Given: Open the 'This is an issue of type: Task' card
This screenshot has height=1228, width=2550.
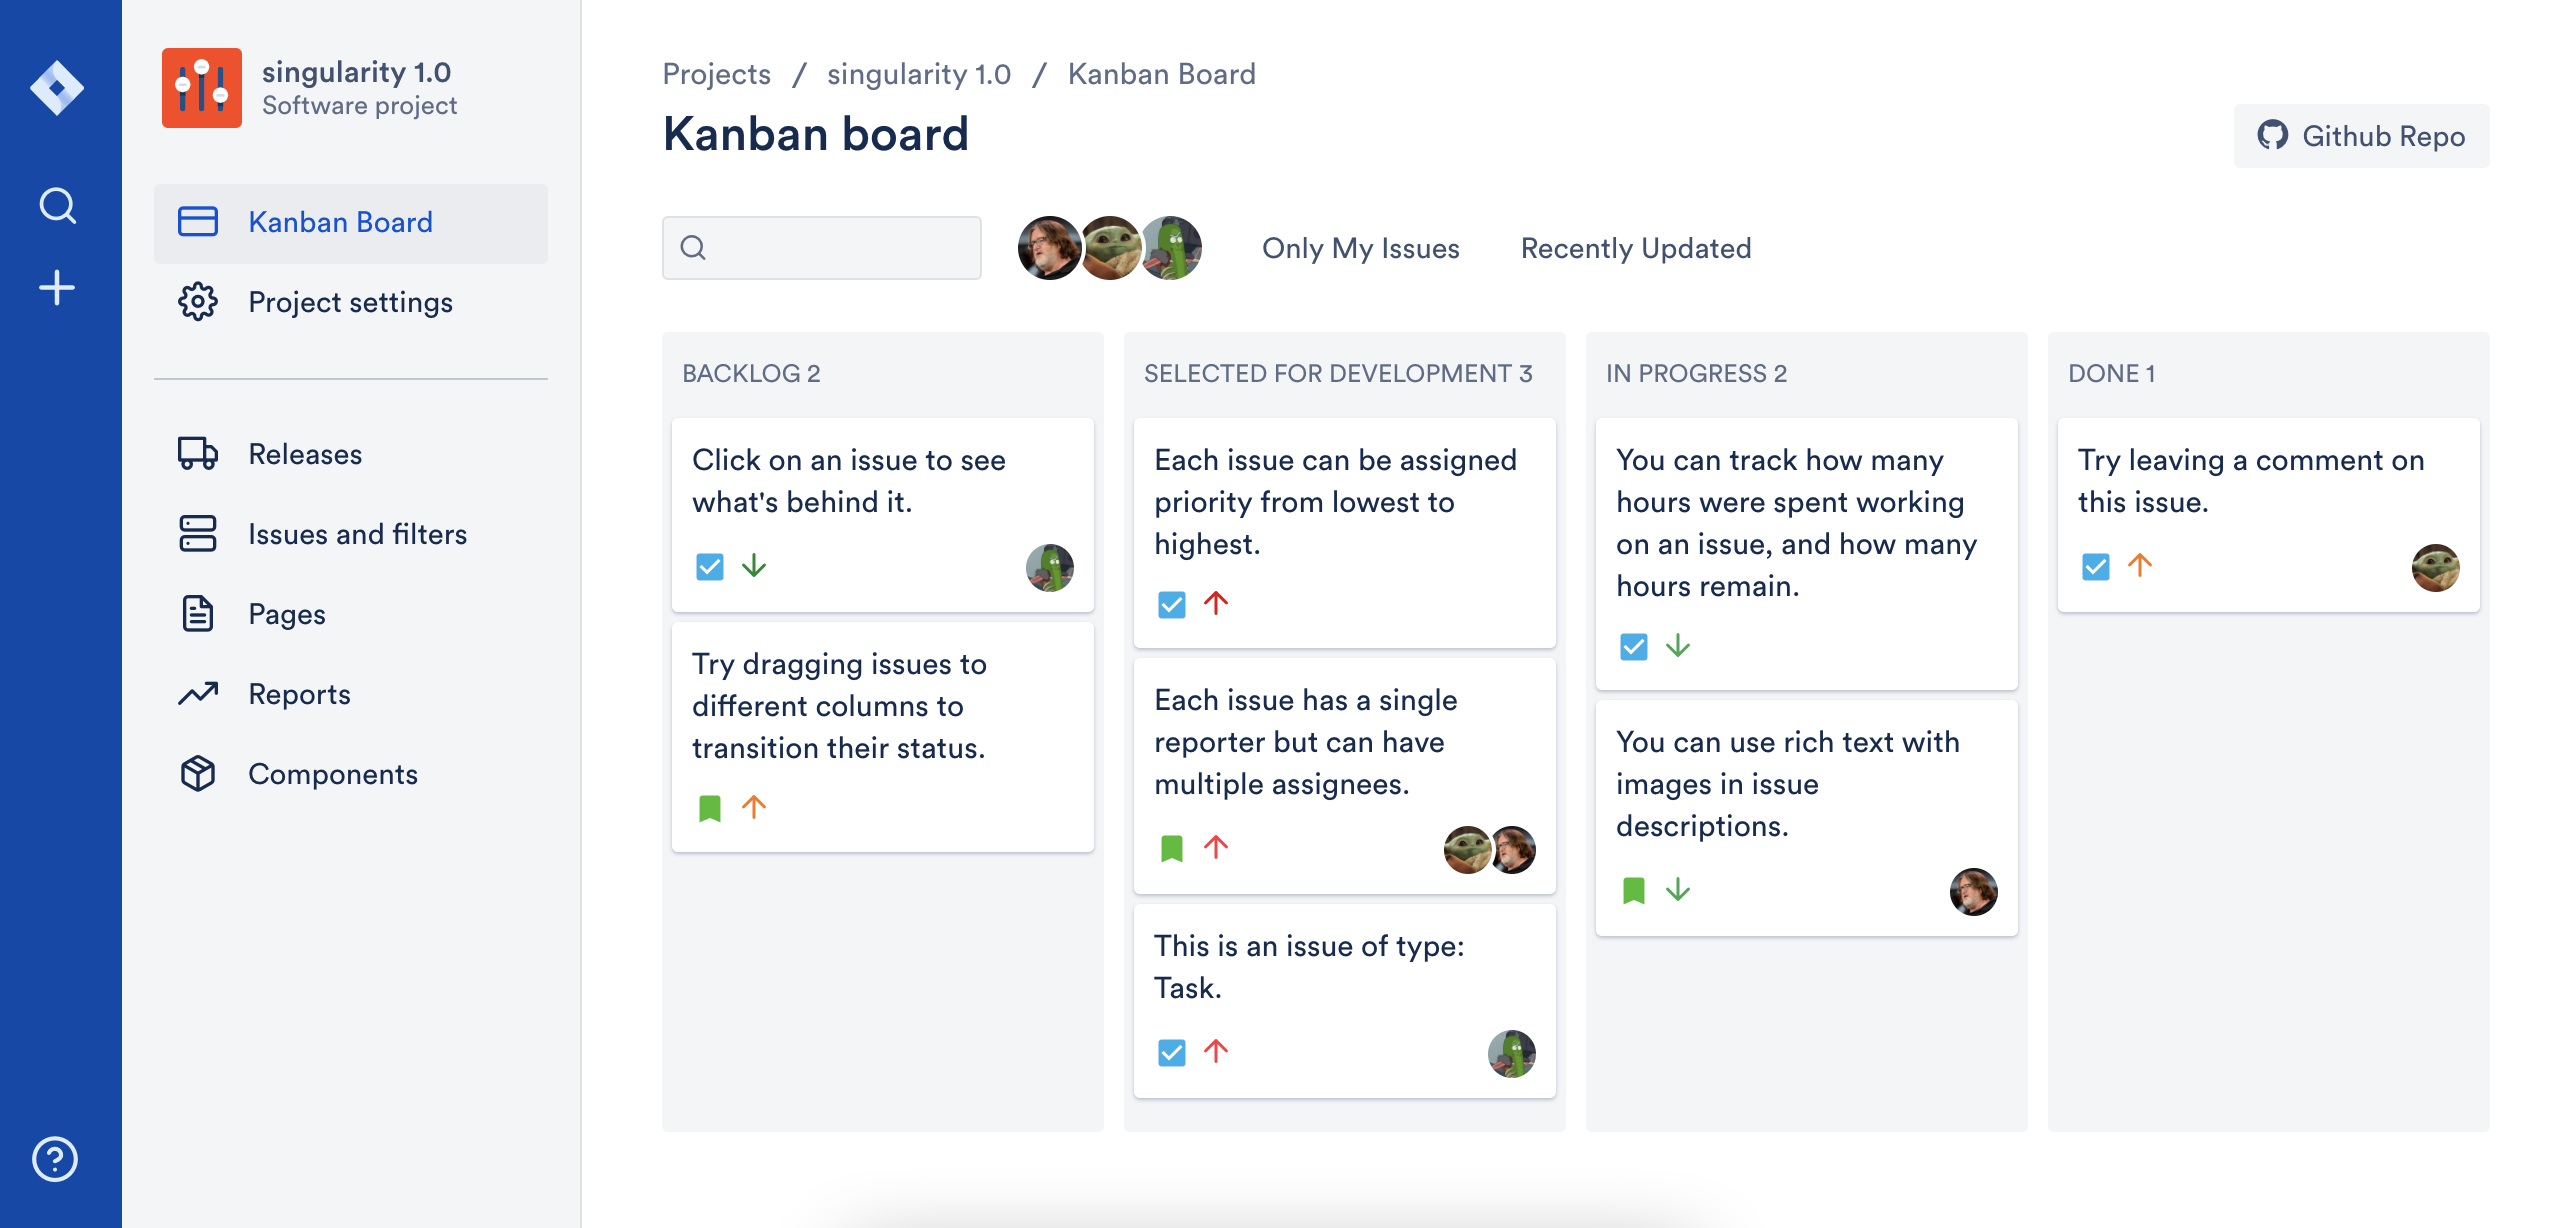Looking at the screenshot, I should (1344, 1000).
